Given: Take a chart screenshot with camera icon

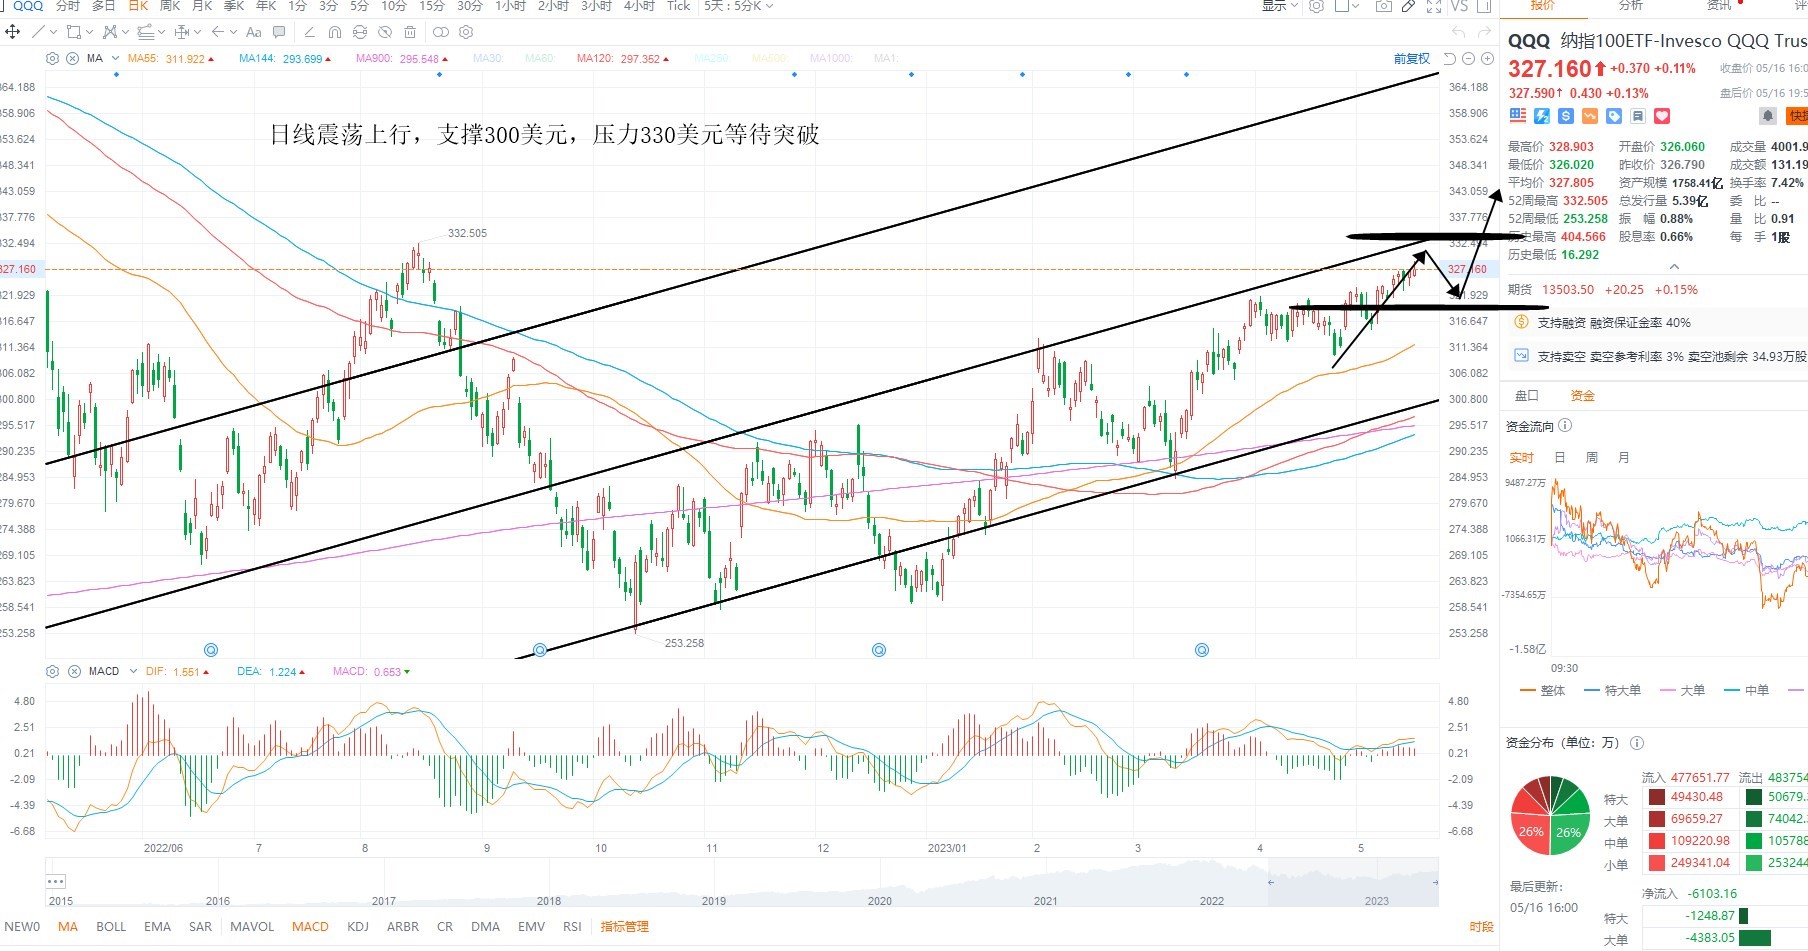Looking at the screenshot, I should (1383, 6).
